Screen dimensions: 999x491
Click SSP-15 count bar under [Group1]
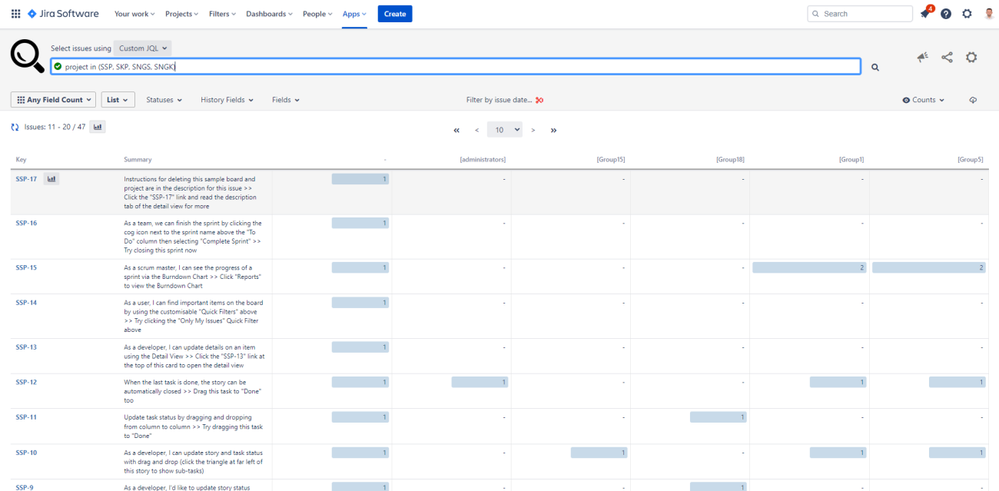tap(809, 267)
